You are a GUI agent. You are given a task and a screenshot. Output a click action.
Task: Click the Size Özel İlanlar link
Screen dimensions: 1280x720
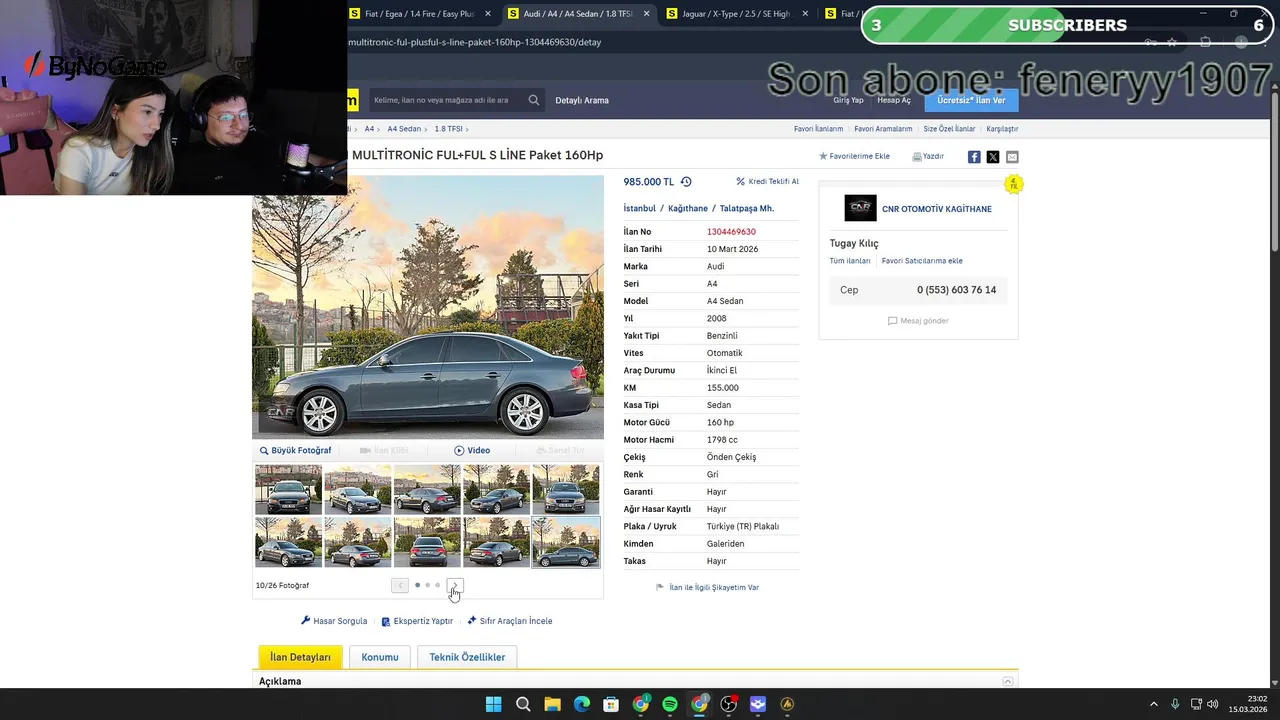[x=949, y=129]
